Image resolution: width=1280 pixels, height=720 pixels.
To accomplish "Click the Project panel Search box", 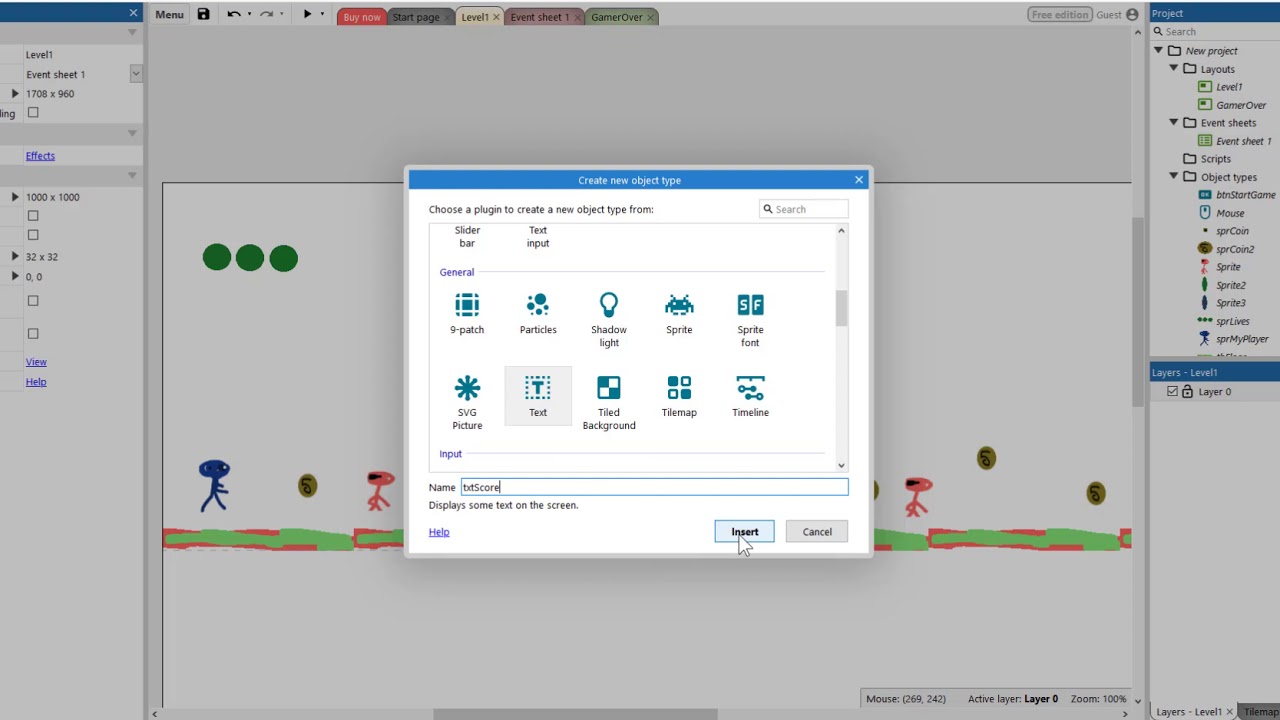I will pyautogui.click(x=1214, y=32).
